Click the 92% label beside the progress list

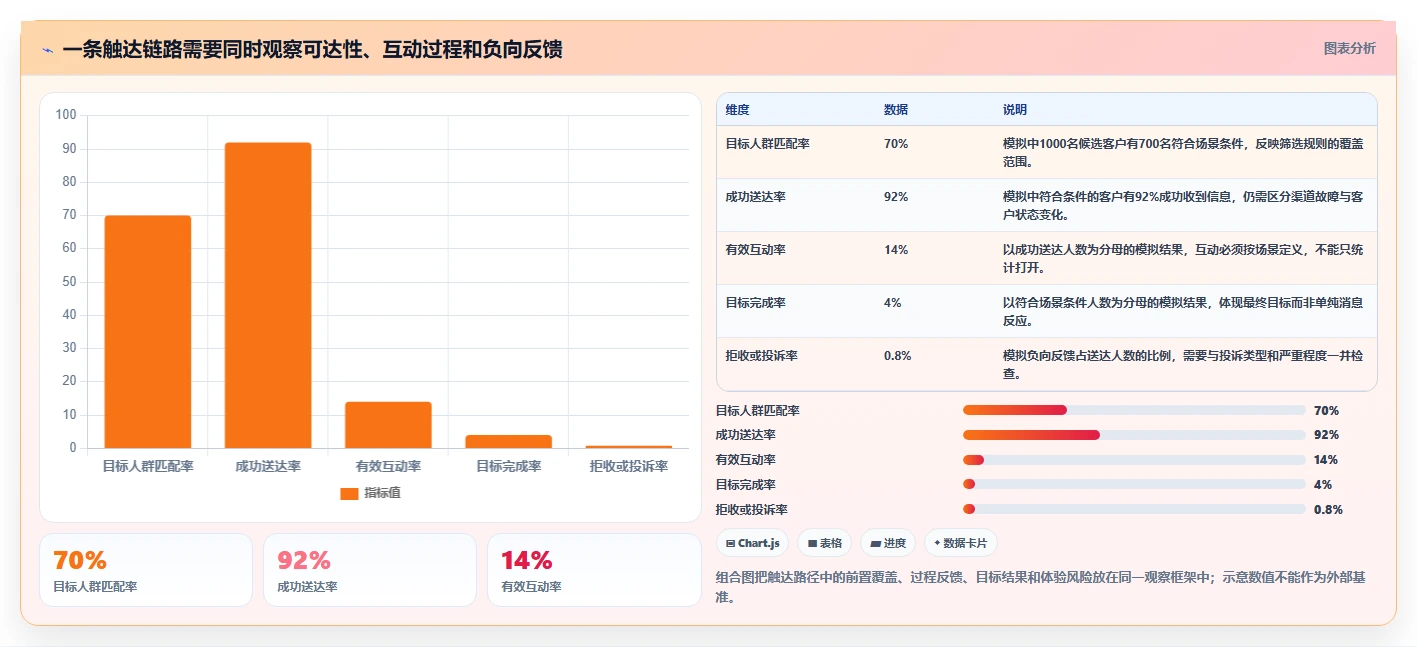[1326, 435]
